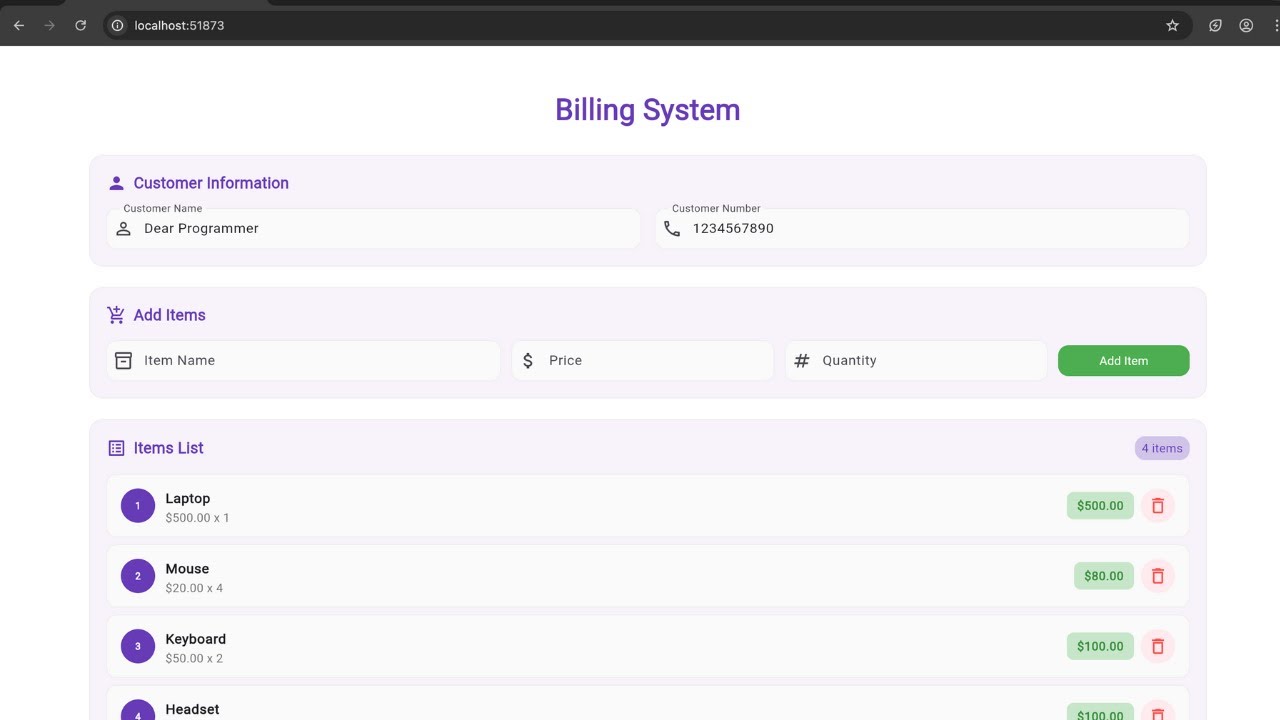
Task: Remove the Mouse item using trash icon
Action: [1158, 576]
